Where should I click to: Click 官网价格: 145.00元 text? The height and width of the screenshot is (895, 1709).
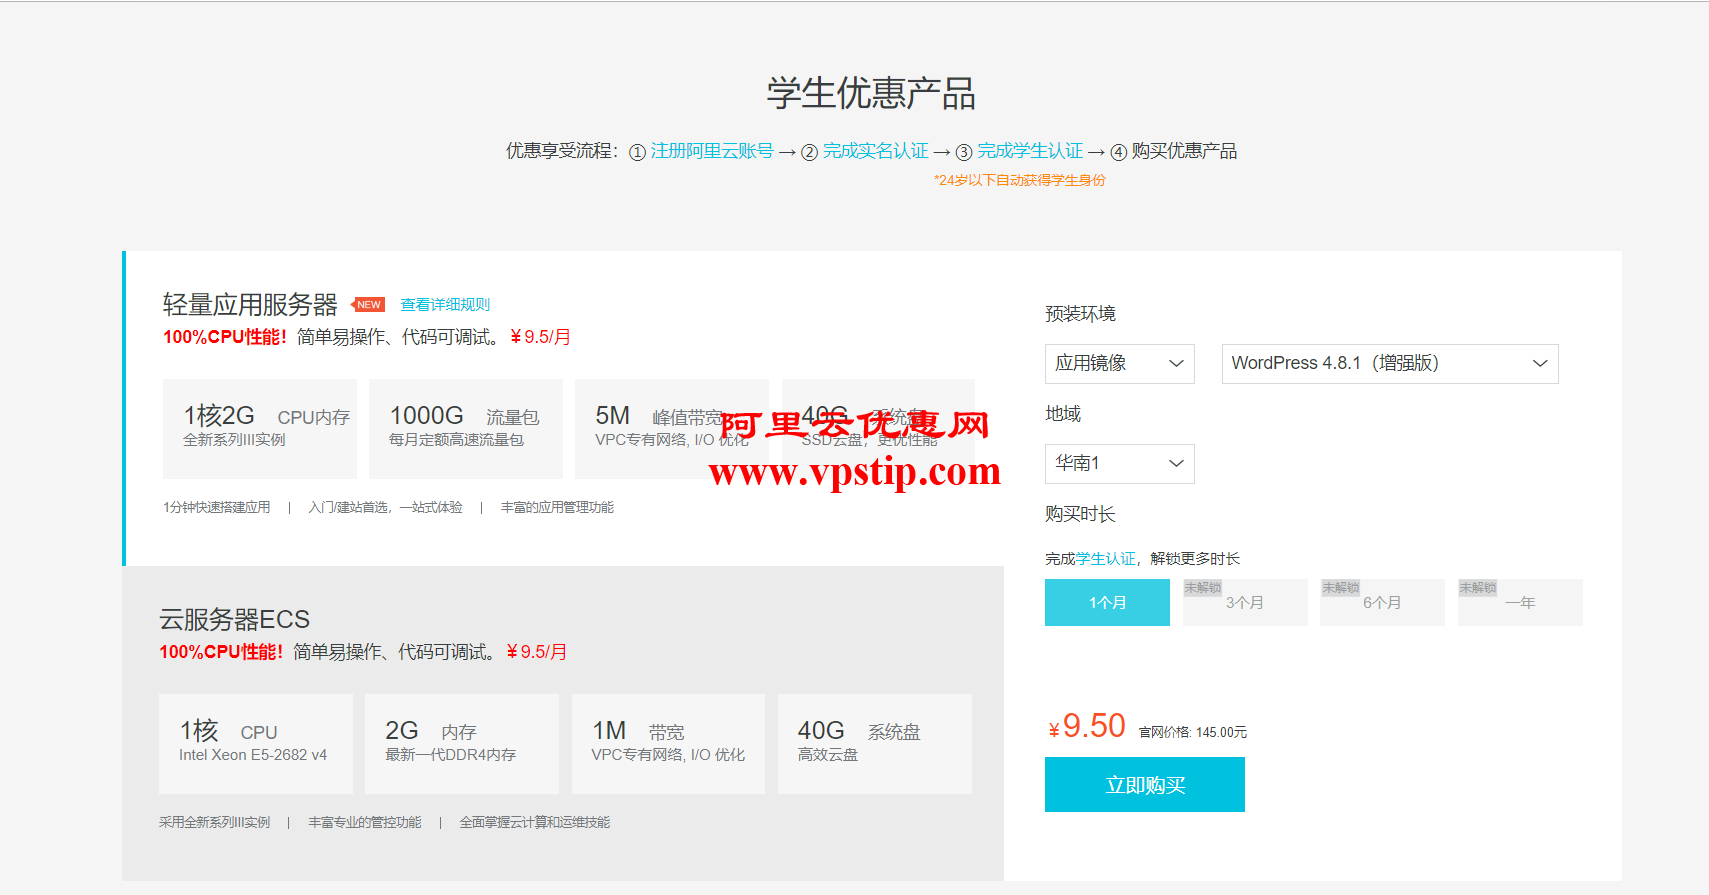(x=1193, y=733)
